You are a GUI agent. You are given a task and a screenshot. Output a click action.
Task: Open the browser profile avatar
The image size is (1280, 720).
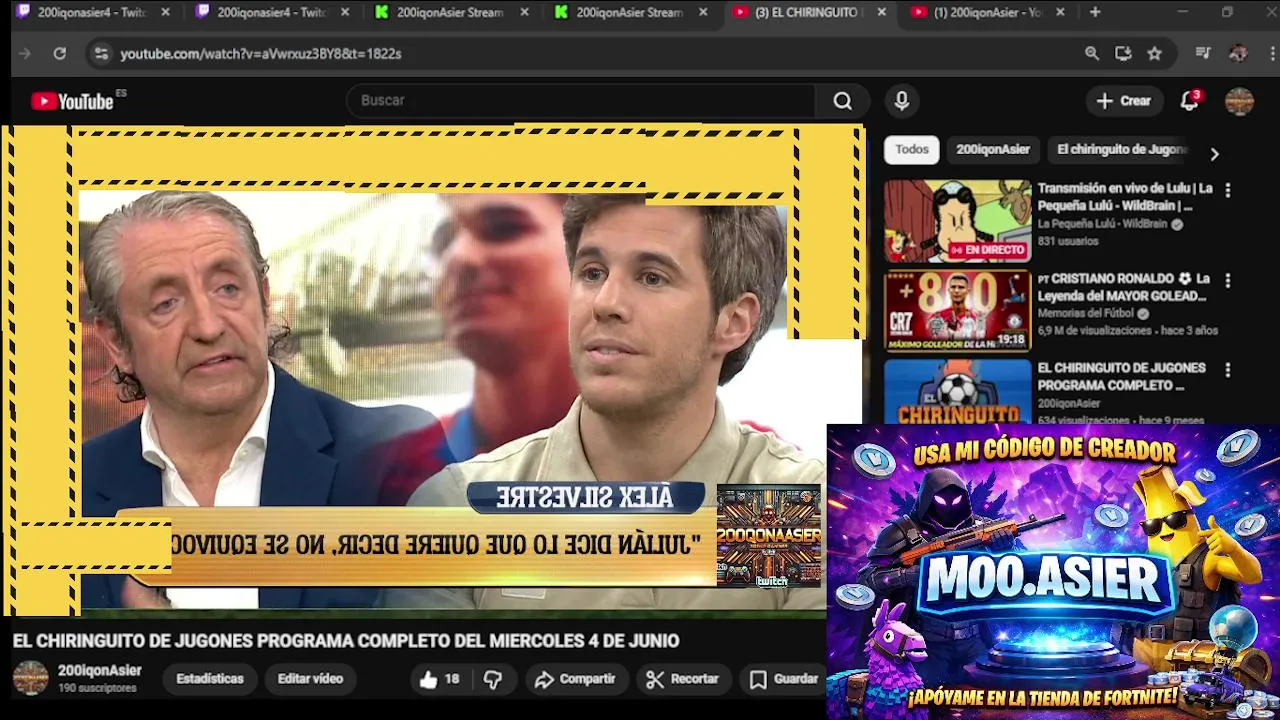point(1238,53)
